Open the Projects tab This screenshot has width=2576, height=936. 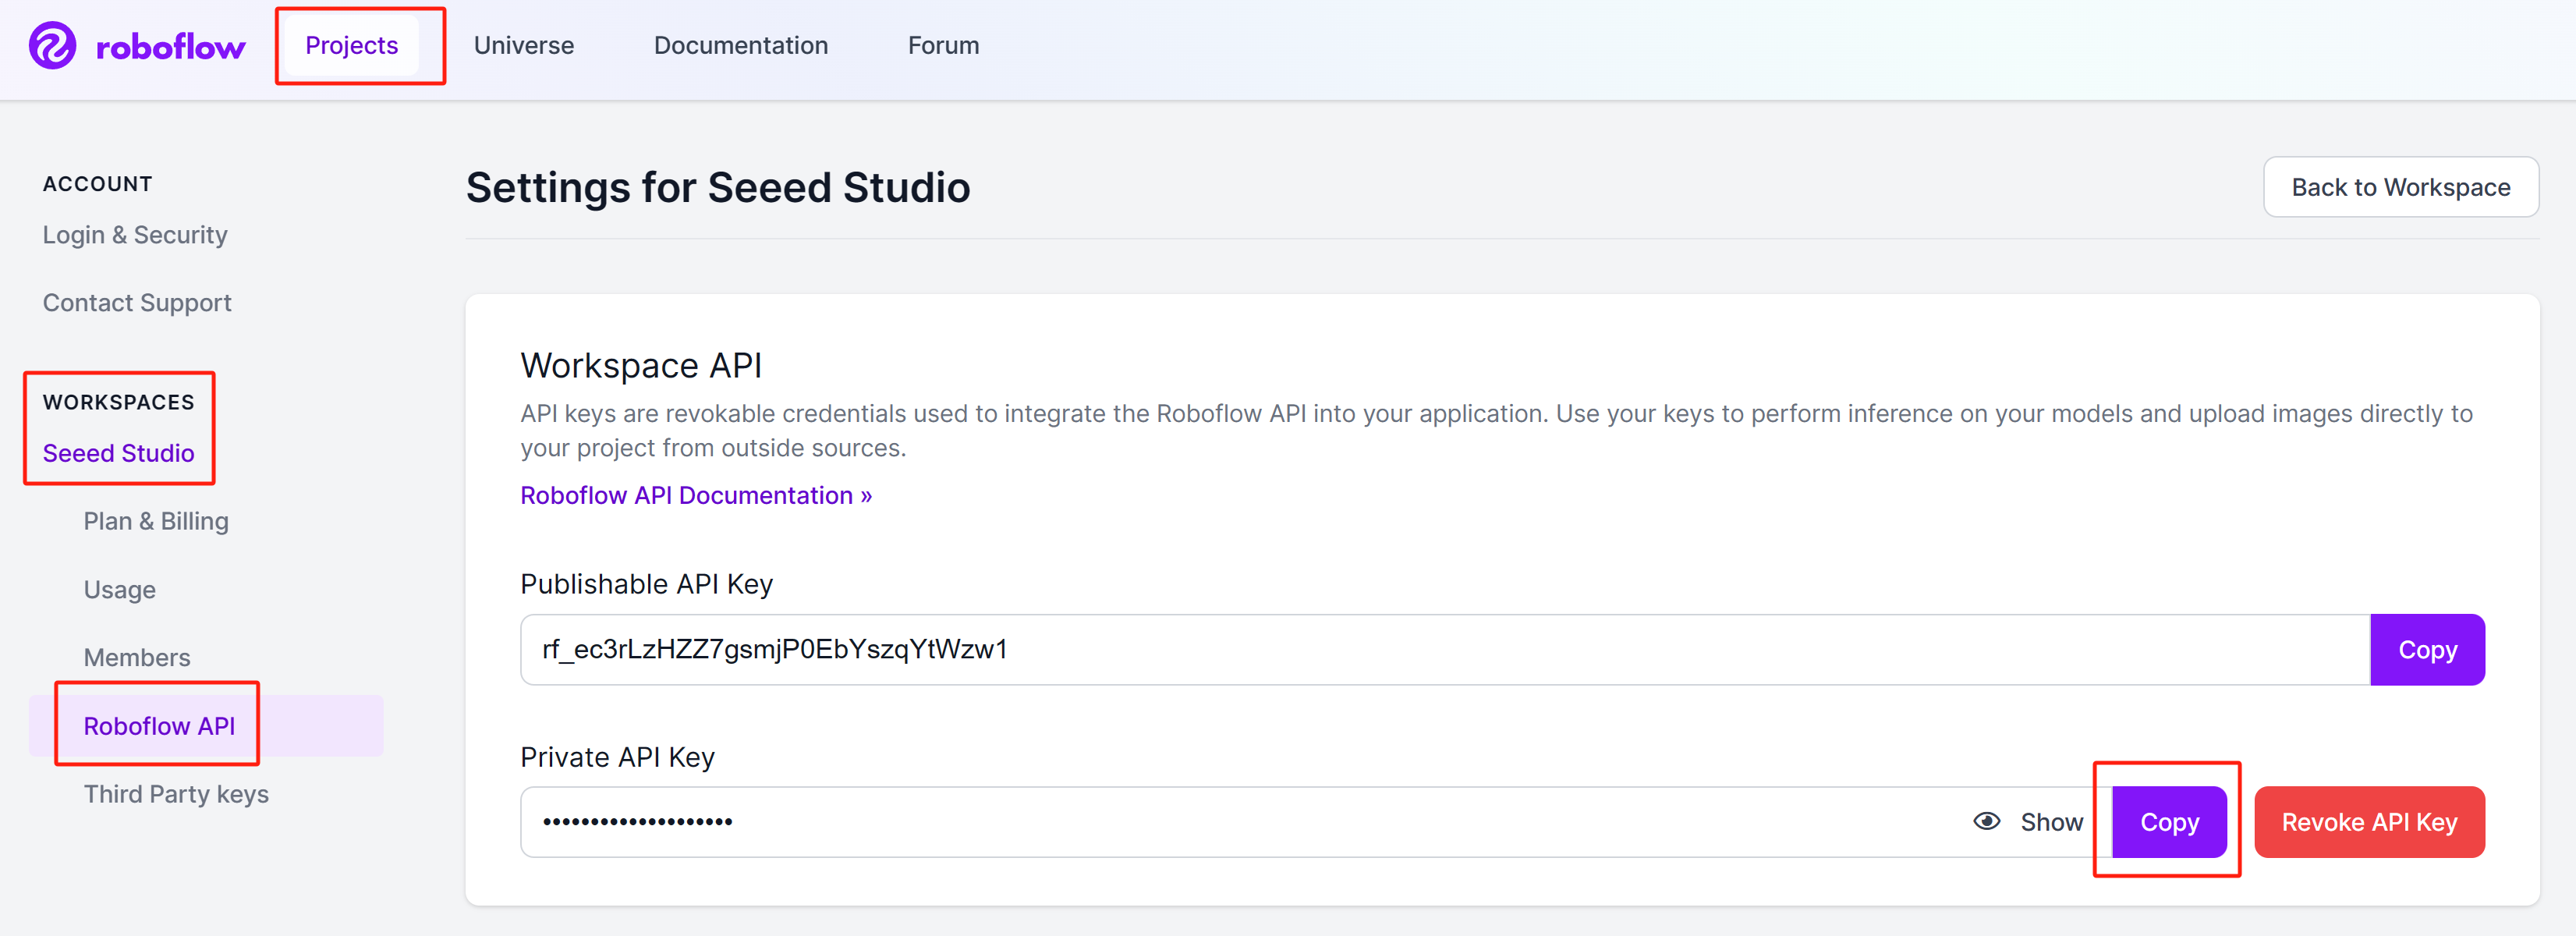click(351, 45)
